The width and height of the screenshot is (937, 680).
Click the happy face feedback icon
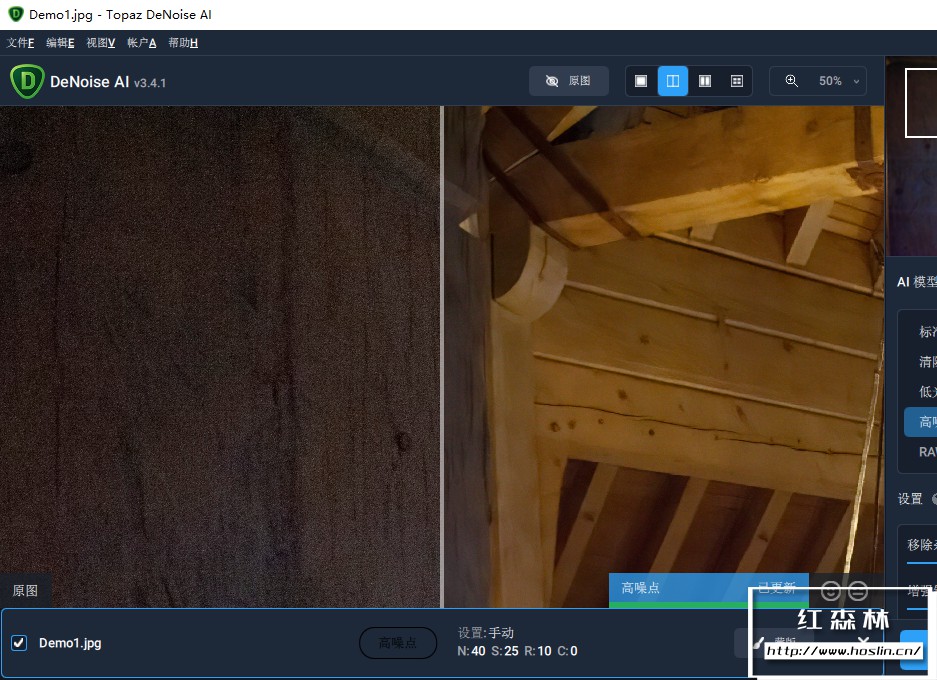(x=831, y=591)
